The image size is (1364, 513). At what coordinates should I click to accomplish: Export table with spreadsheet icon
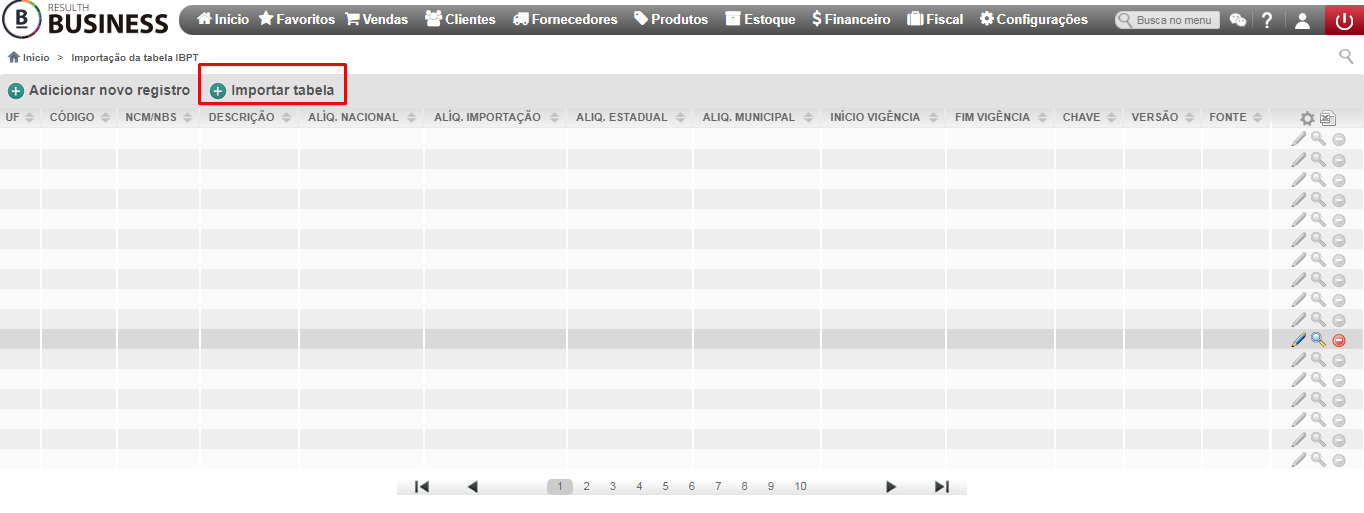pos(1328,118)
